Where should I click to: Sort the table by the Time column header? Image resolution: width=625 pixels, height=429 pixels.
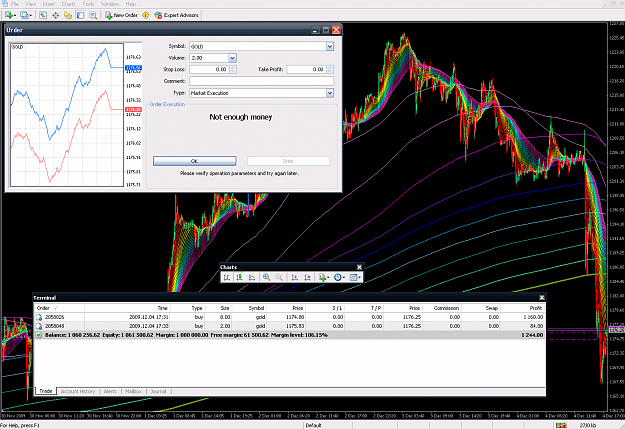[x=127, y=308]
